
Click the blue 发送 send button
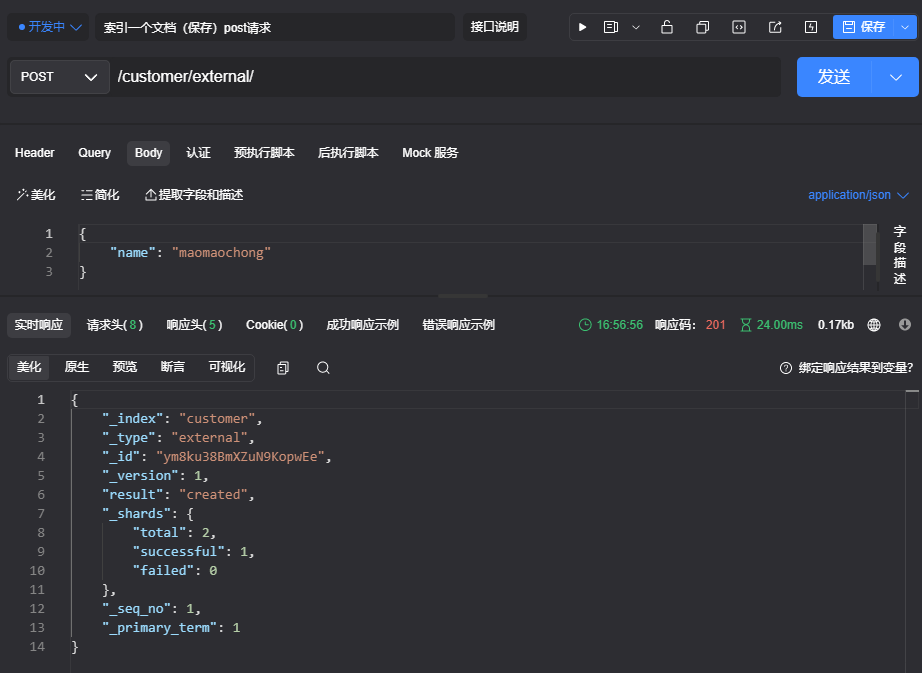tap(834, 77)
